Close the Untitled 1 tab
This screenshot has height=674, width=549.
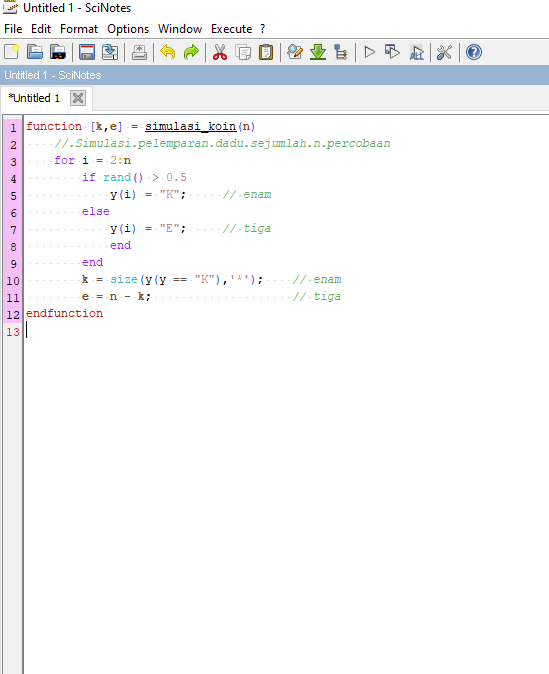78,98
